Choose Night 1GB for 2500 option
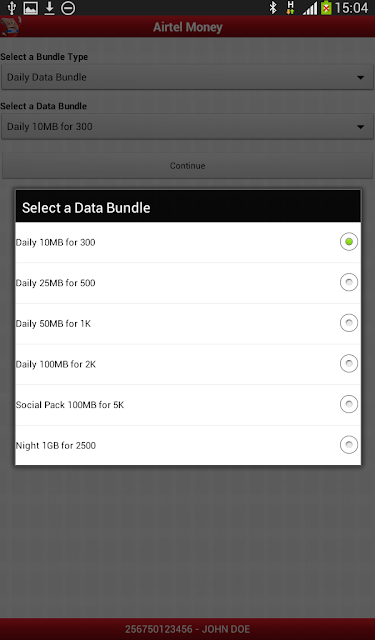375x640 pixels. (188, 445)
